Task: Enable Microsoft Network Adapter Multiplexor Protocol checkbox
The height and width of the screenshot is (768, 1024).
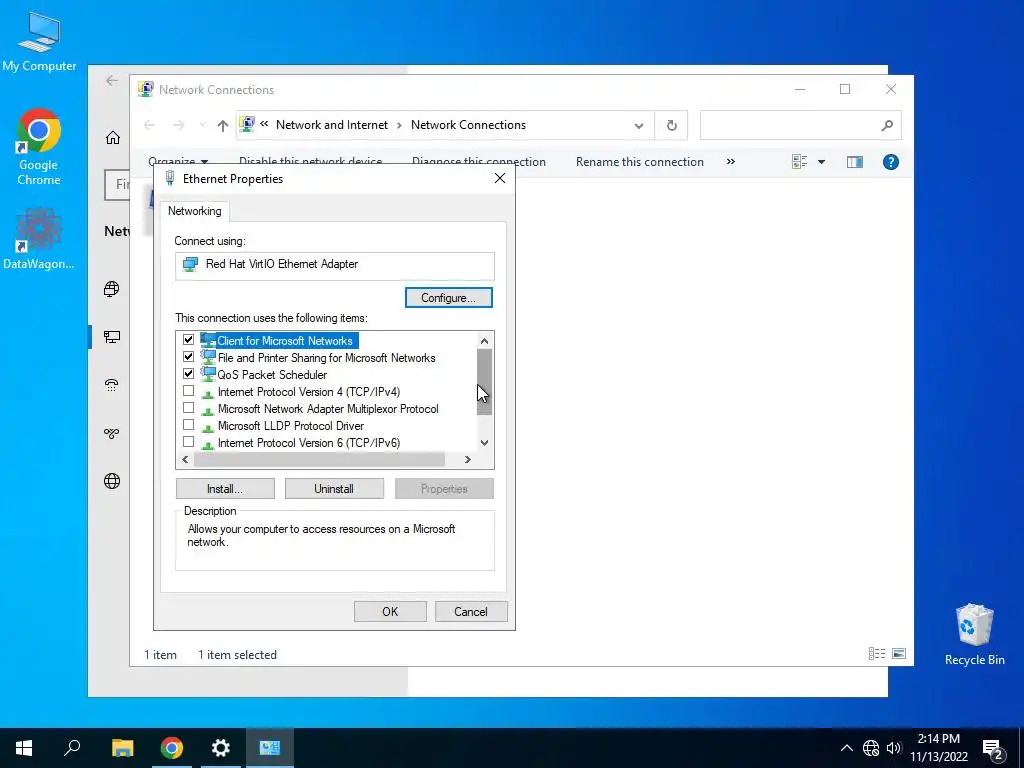Action: (x=188, y=408)
